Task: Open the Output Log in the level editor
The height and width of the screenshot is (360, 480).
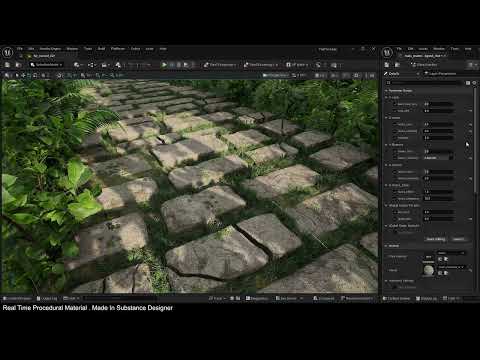Action: pyautogui.click(x=47, y=298)
